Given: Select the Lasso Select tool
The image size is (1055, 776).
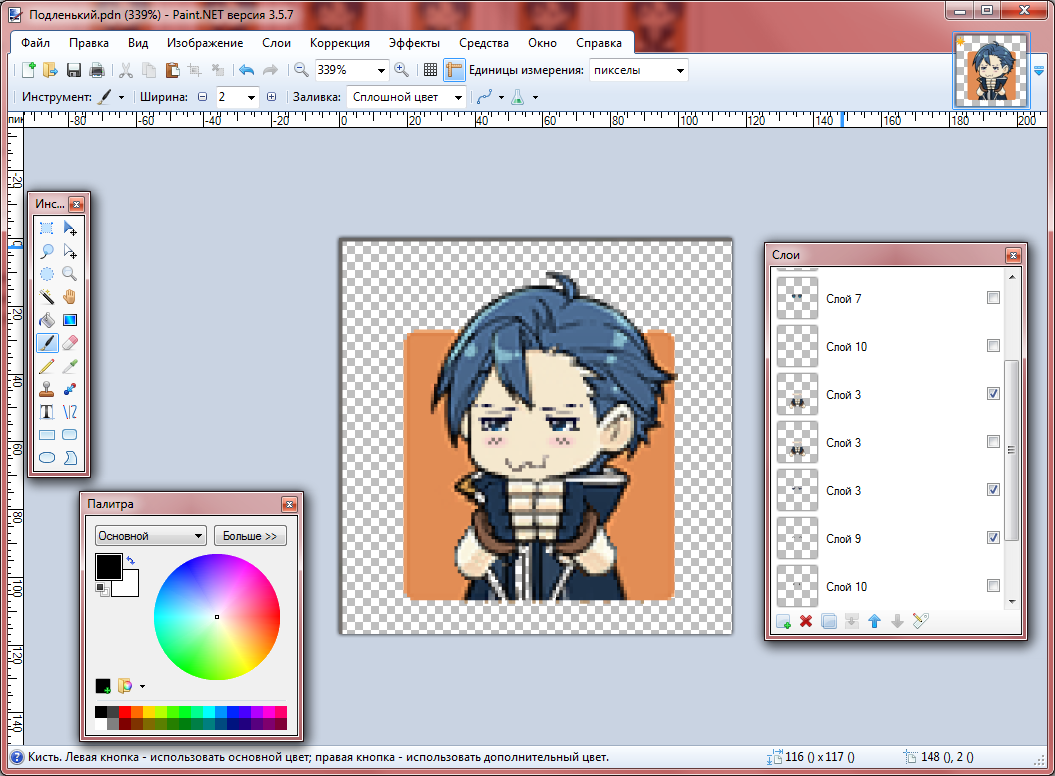Looking at the screenshot, I should [46, 251].
